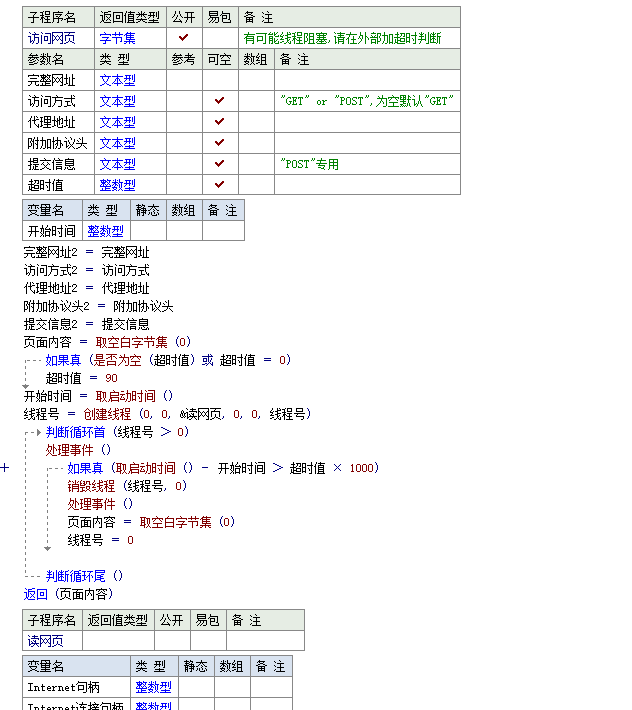The image size is (632, 710).
Task: Click the empty 易包 cell of 访问网页
Action: pos(220,38)
